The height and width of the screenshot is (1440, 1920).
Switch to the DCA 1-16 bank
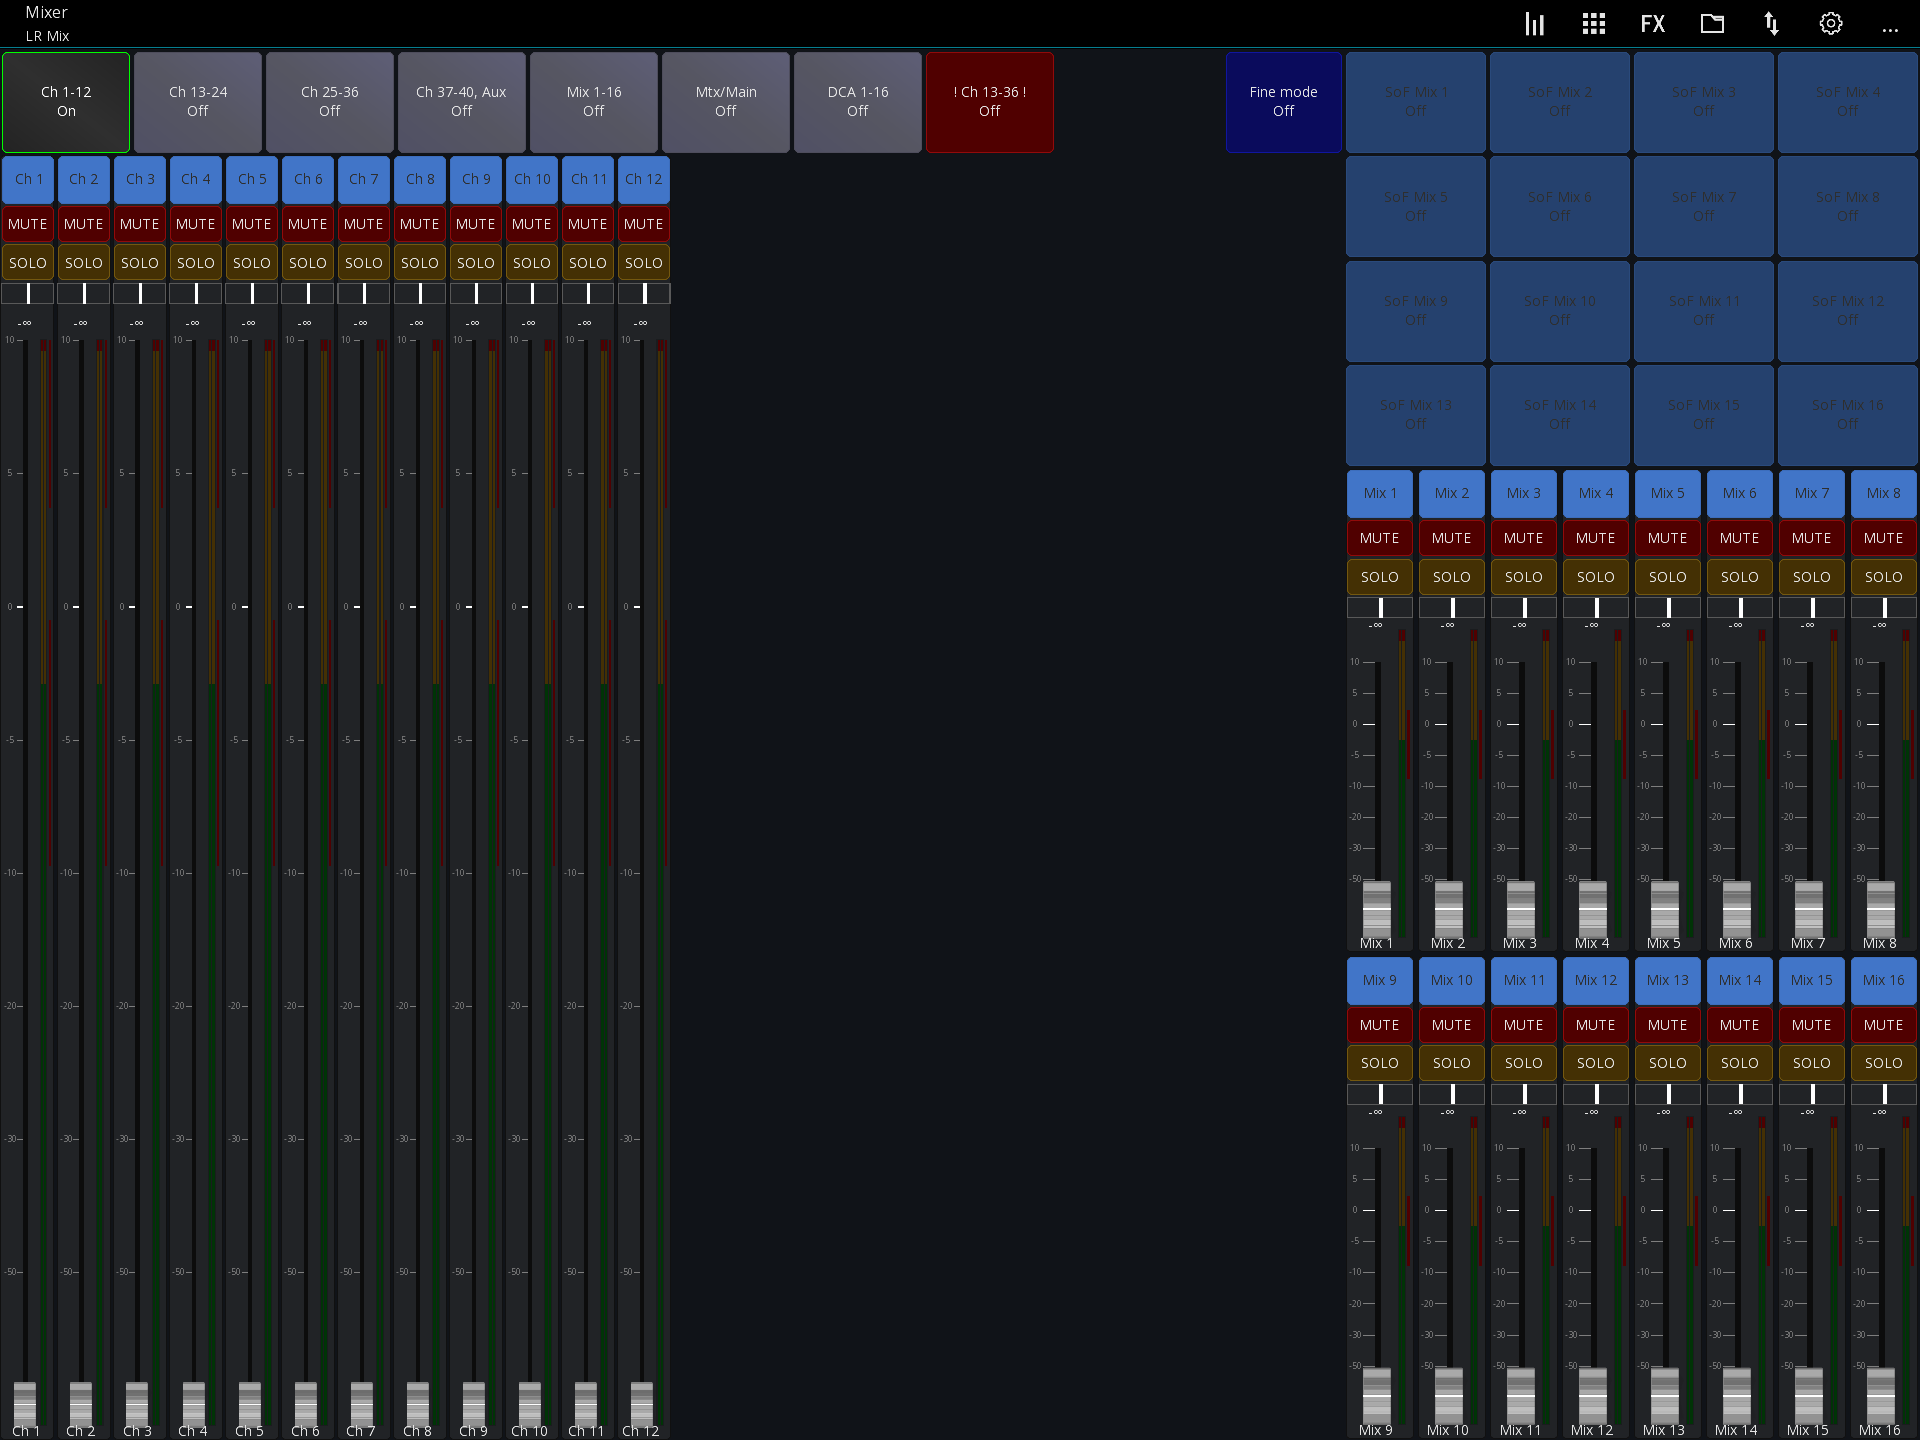(x=856, y=101)
